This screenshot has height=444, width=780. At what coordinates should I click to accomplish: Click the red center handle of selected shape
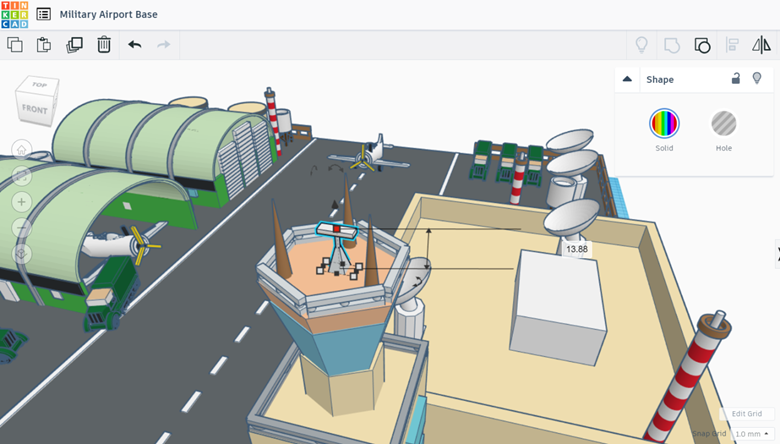point(337,229)
